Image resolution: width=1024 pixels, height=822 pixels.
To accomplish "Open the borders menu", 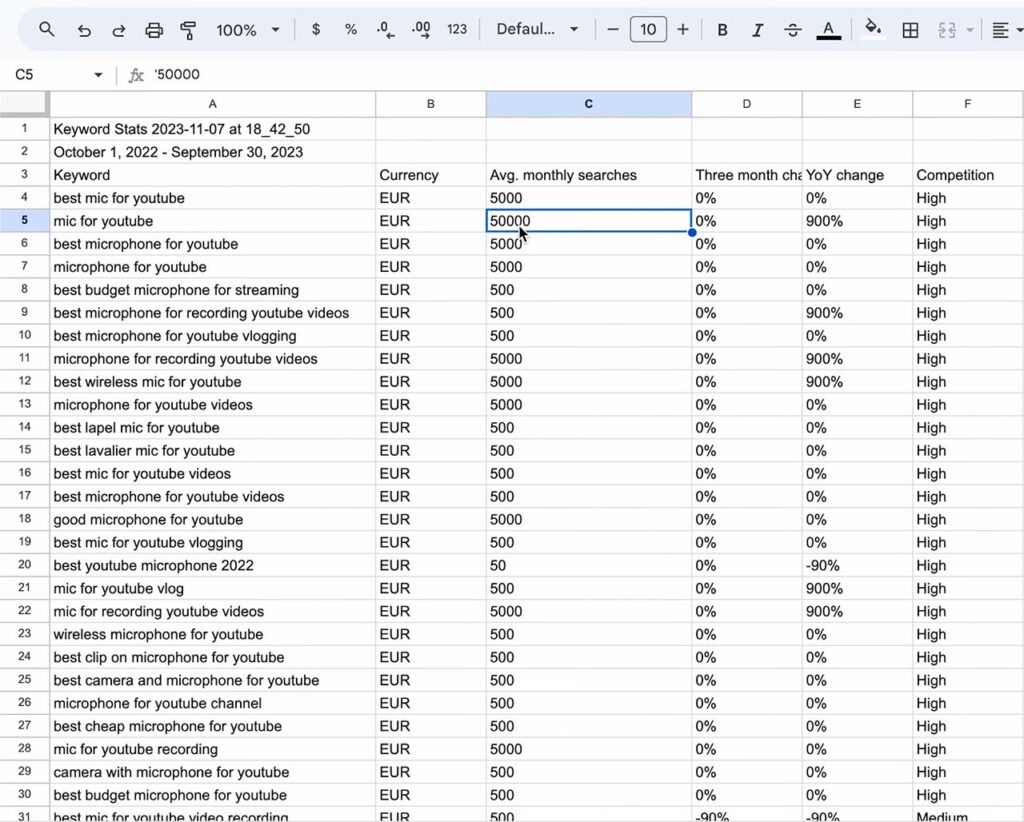I will pyautogui.click(x=910, y=30).
